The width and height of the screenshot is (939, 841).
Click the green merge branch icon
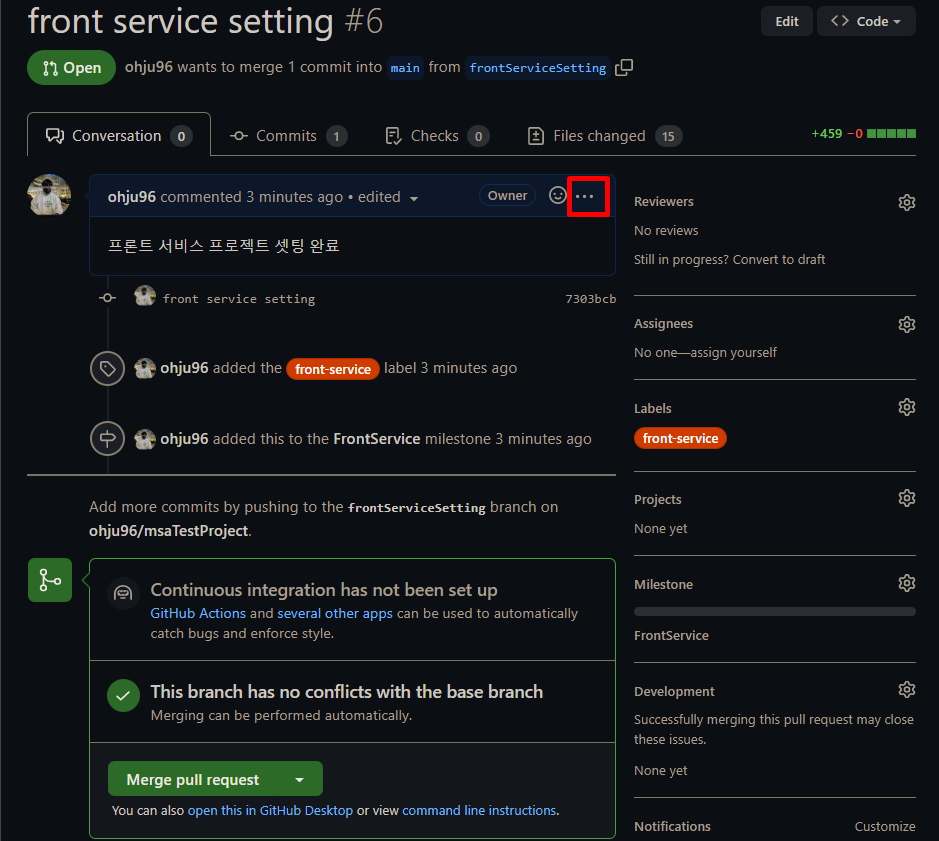pos(50,580)
